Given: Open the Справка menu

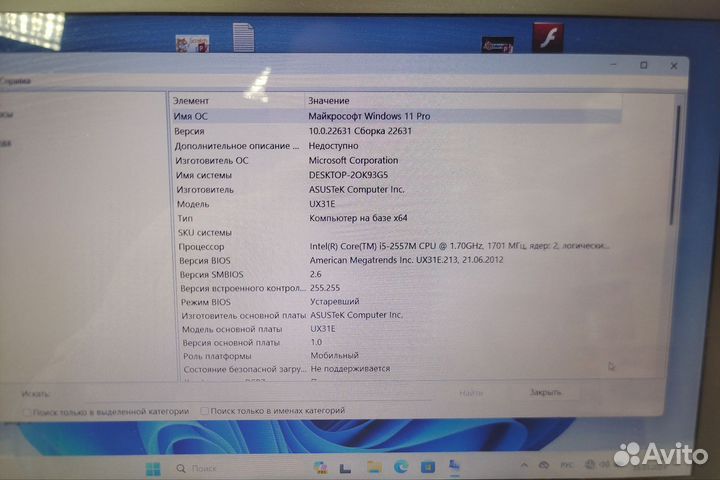Looking at the screenshot, I should pos(15,81).
